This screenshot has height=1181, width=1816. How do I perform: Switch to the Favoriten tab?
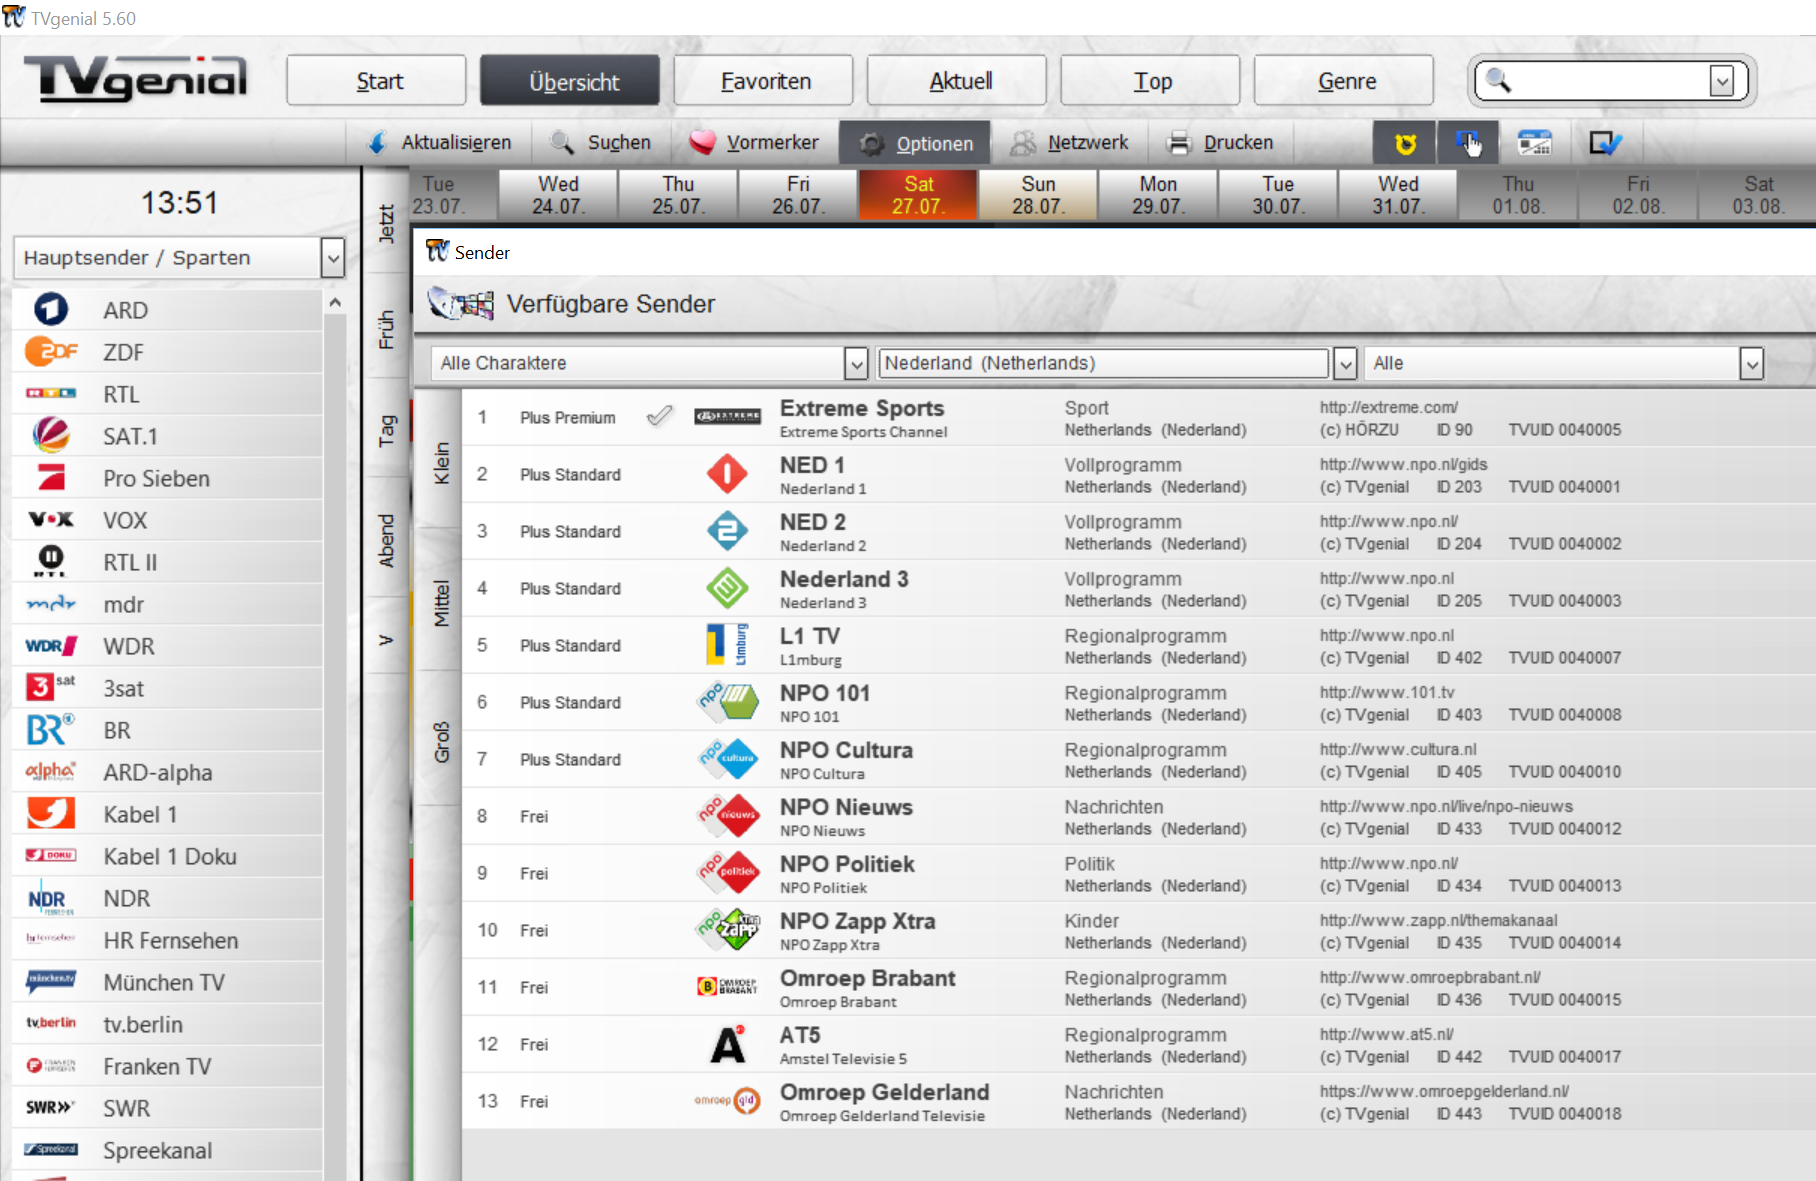point(763,80)
